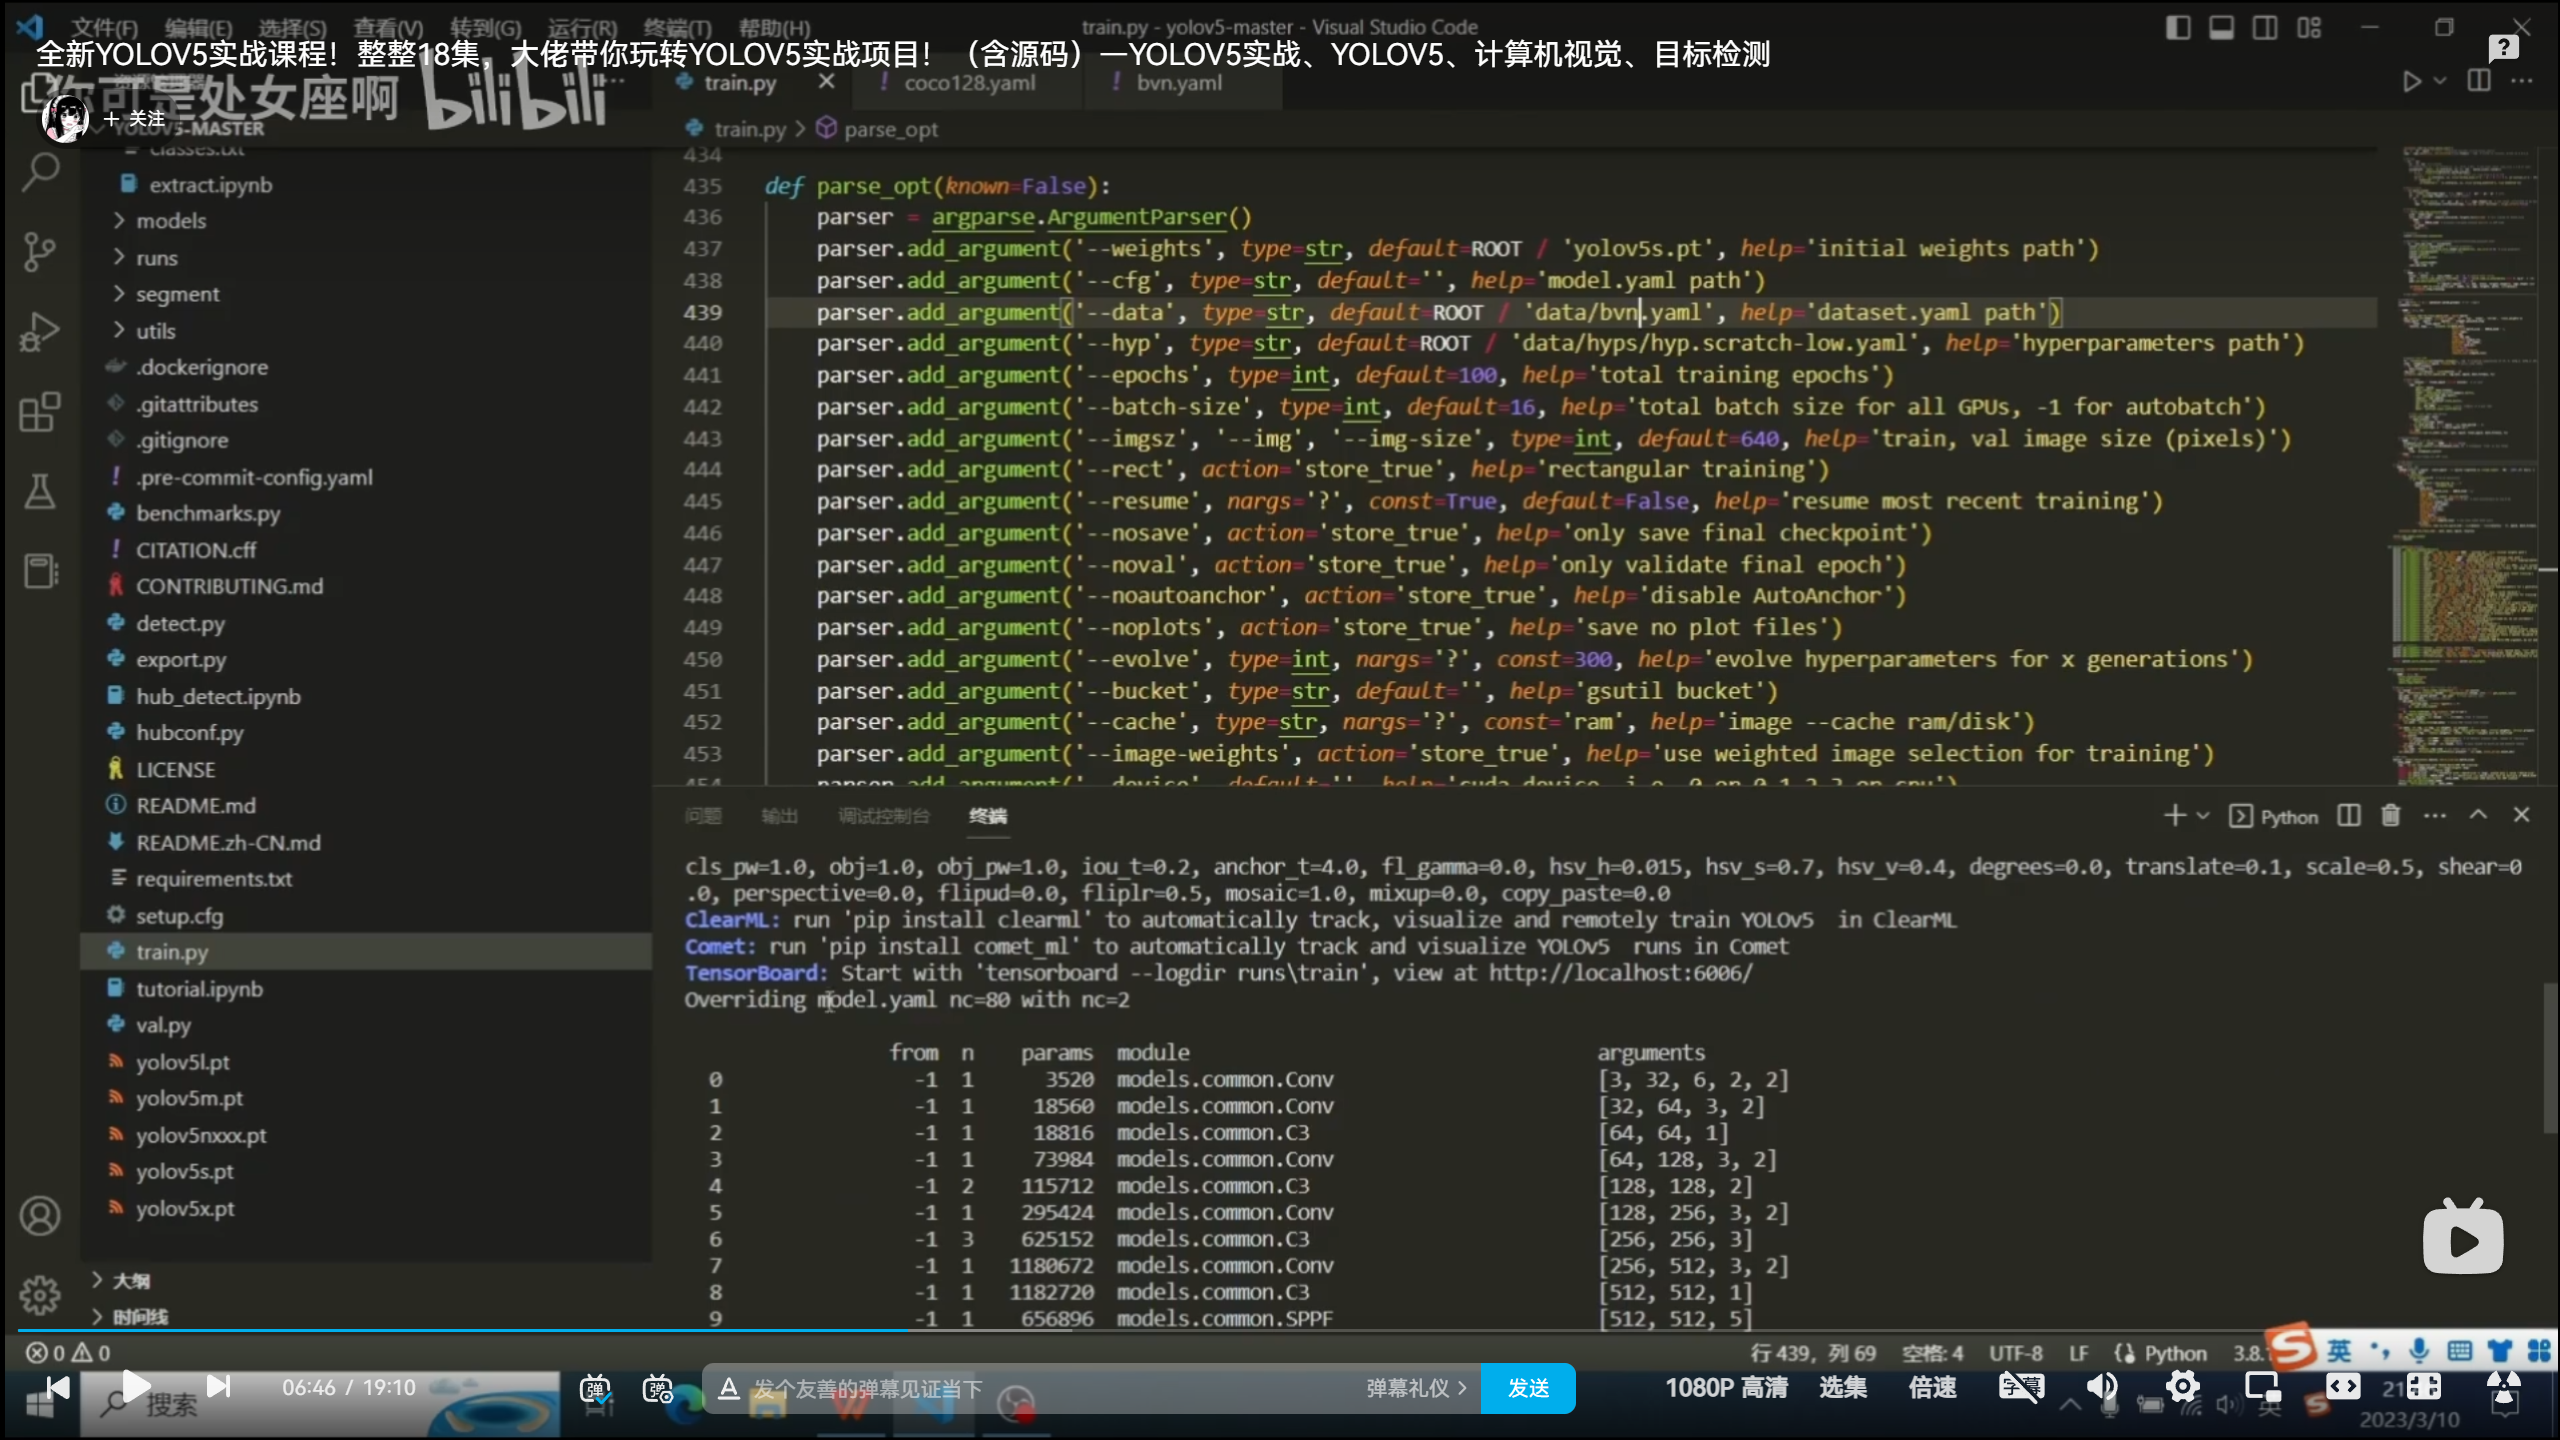Open the Run and Debug view

point(40,331)
